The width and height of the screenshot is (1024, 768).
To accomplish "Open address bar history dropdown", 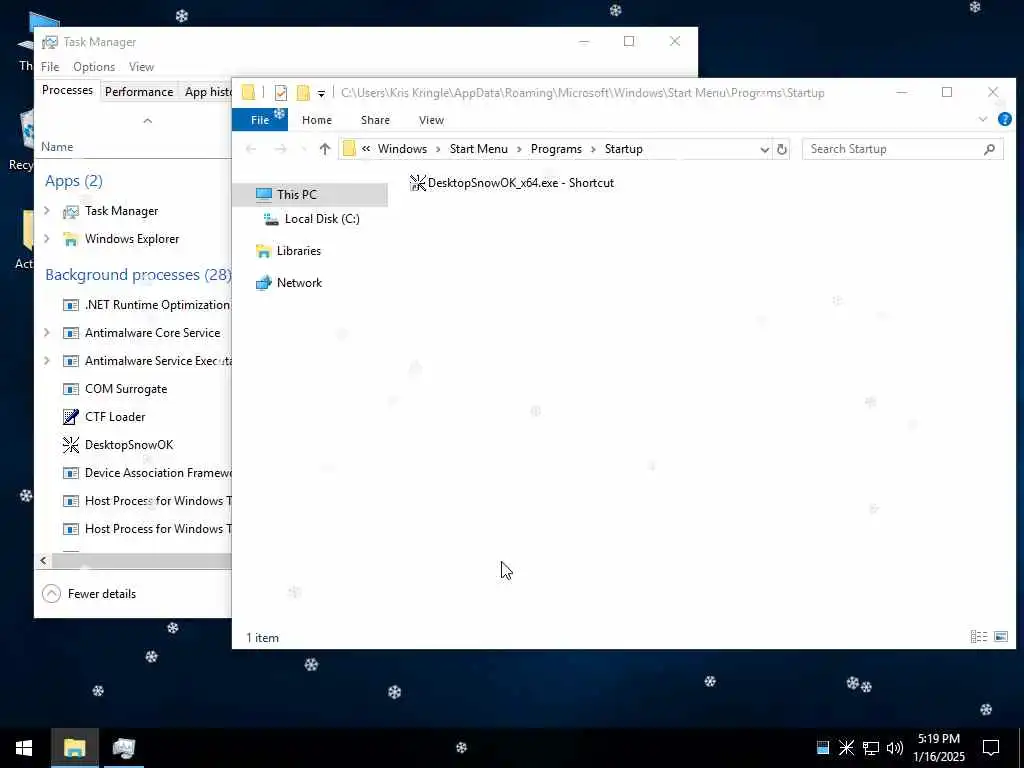I will click(764, 150).
